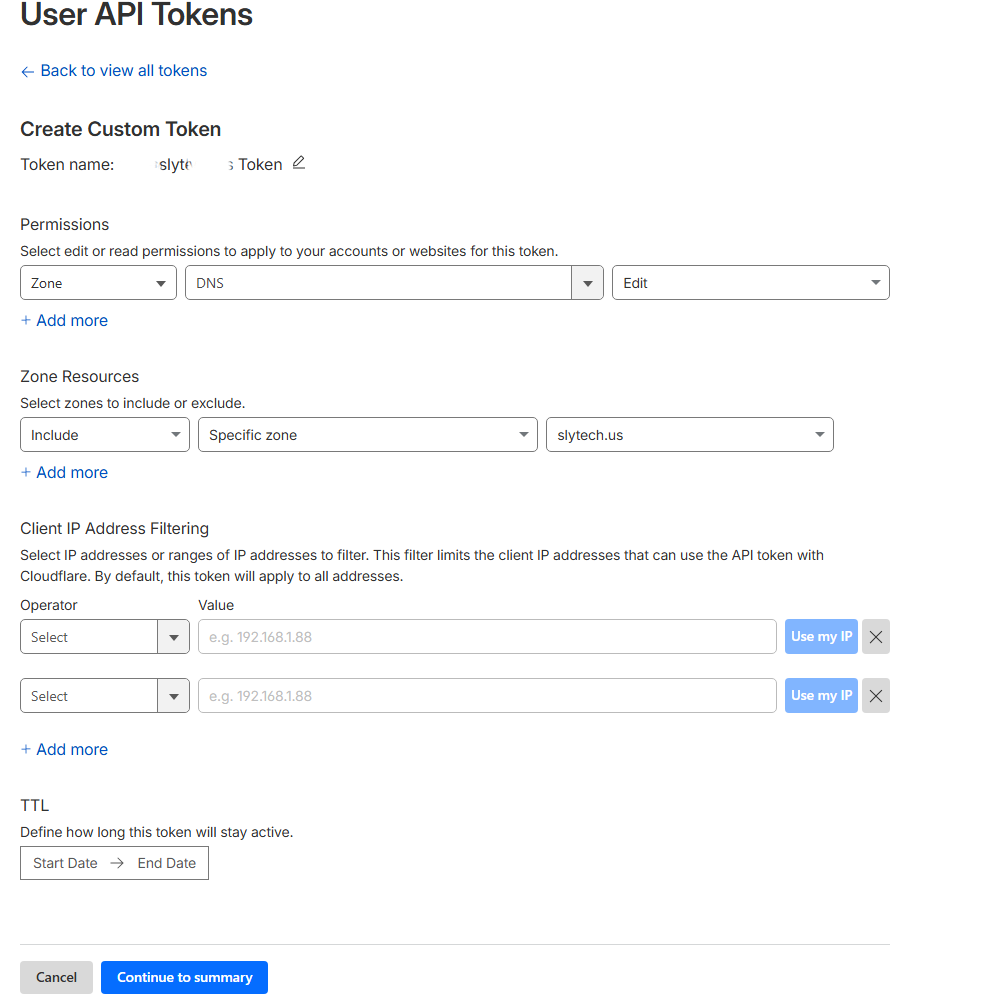Open the Zone permission type dropdown

coord(98,282)
